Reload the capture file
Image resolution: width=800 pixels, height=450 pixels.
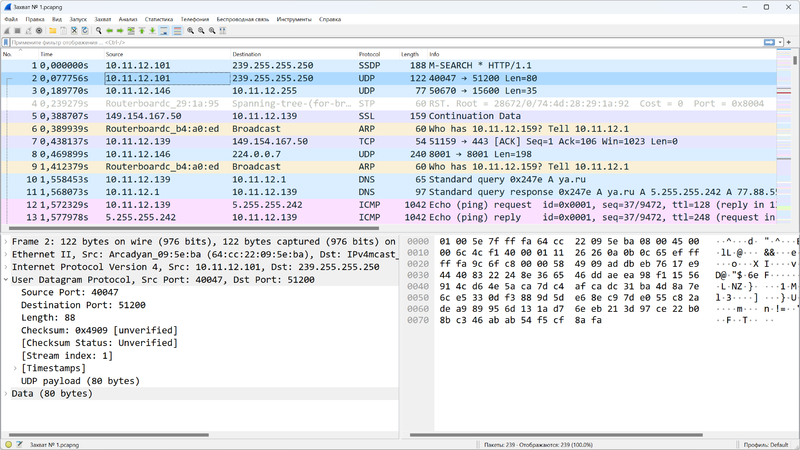click(85, 31)
